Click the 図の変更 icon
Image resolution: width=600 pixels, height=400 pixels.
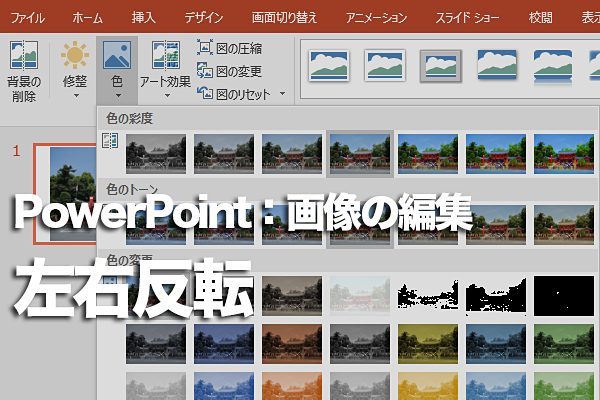[205, 71]
